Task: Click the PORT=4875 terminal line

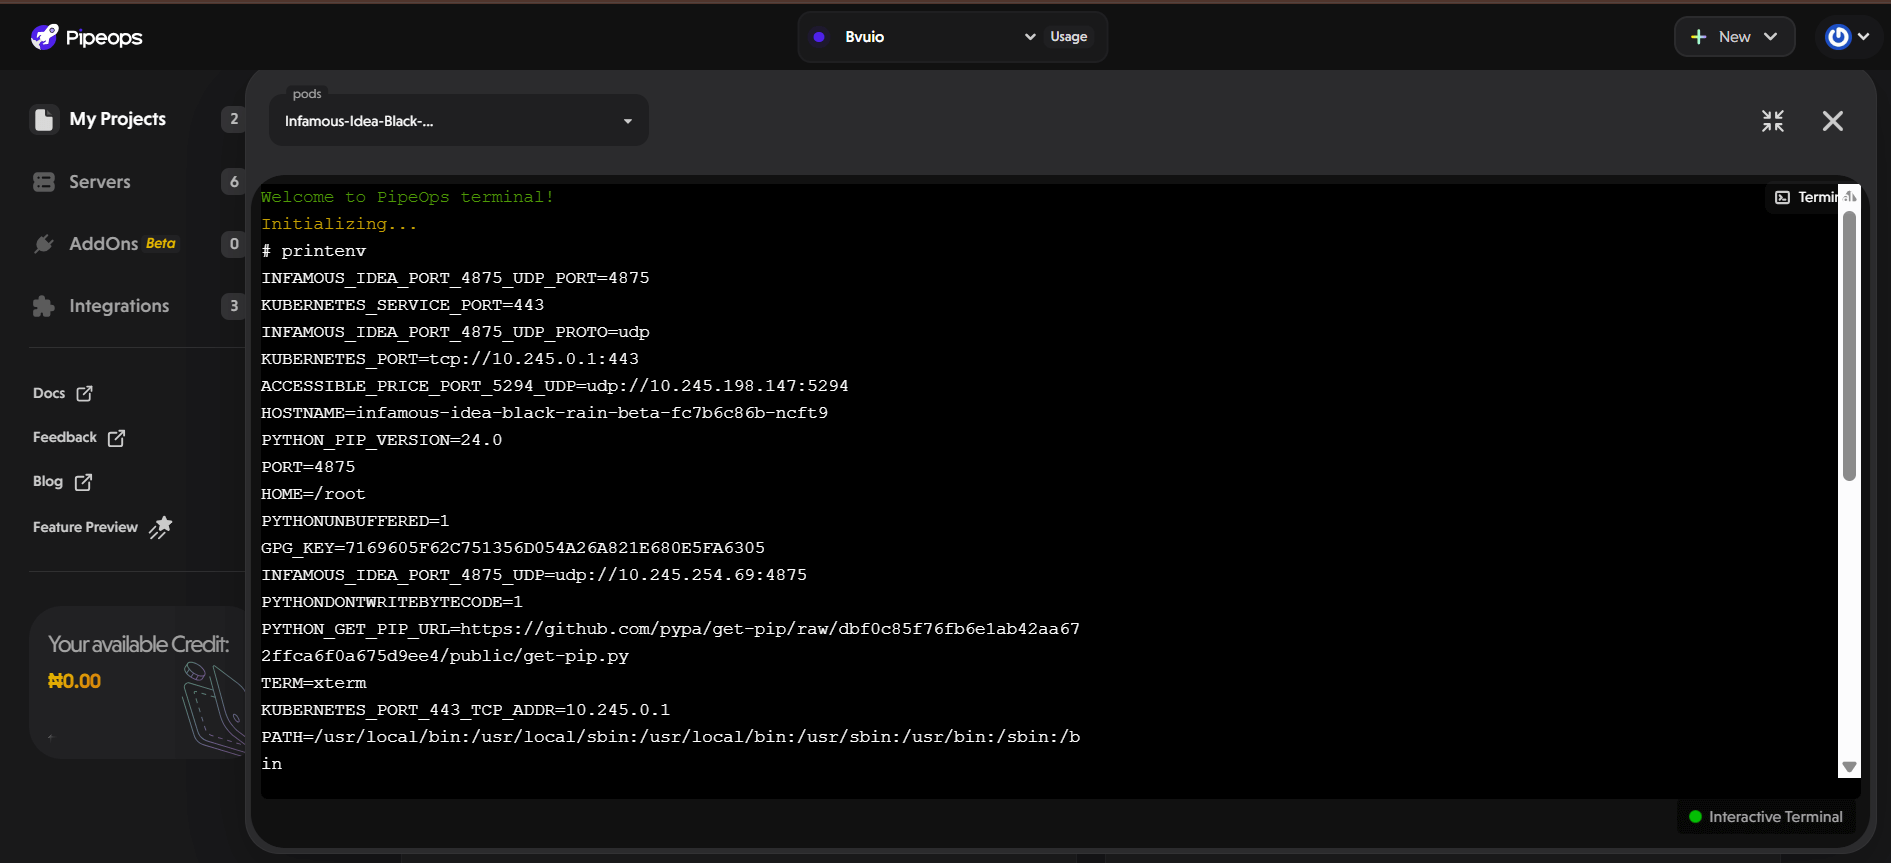Action: (308, 467)
